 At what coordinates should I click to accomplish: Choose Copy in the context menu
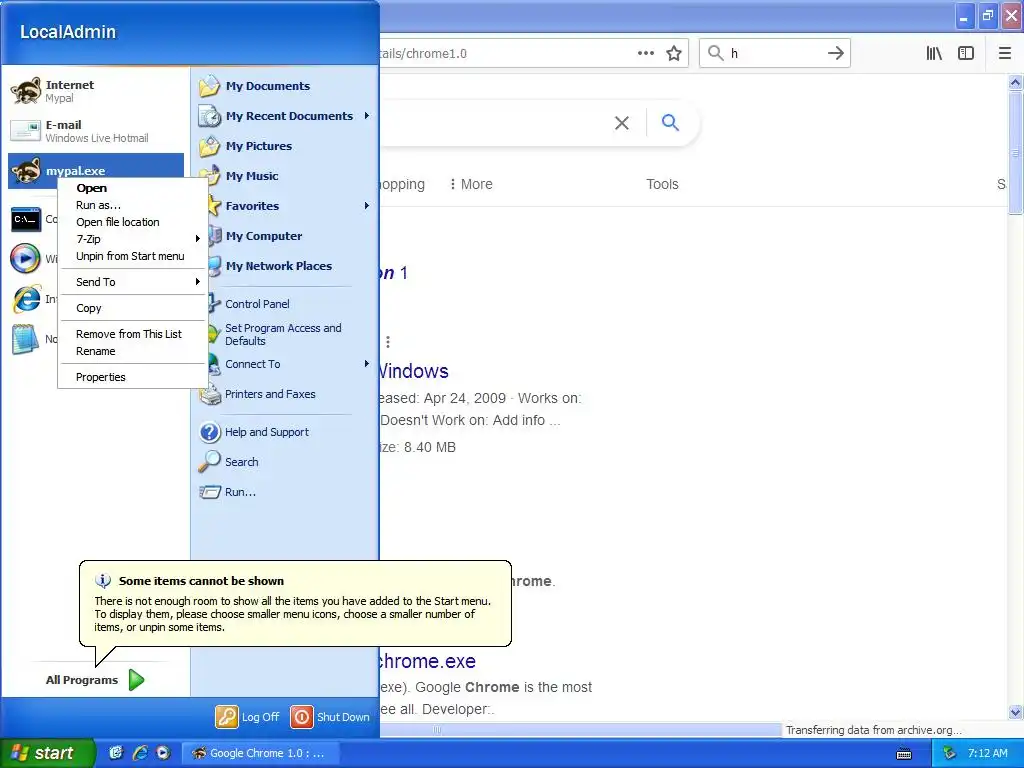point(133,308)
